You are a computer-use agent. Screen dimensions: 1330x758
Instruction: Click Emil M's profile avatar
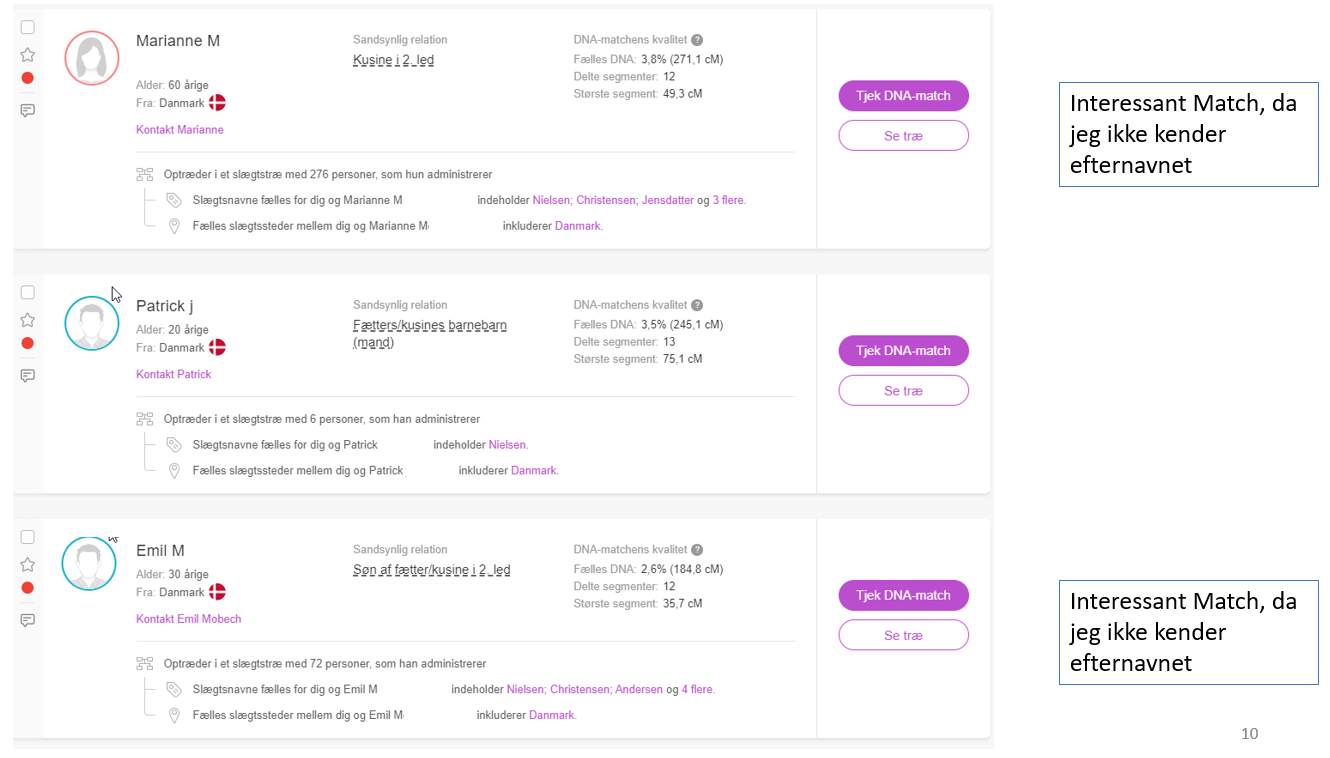click(x=89, y=563)
